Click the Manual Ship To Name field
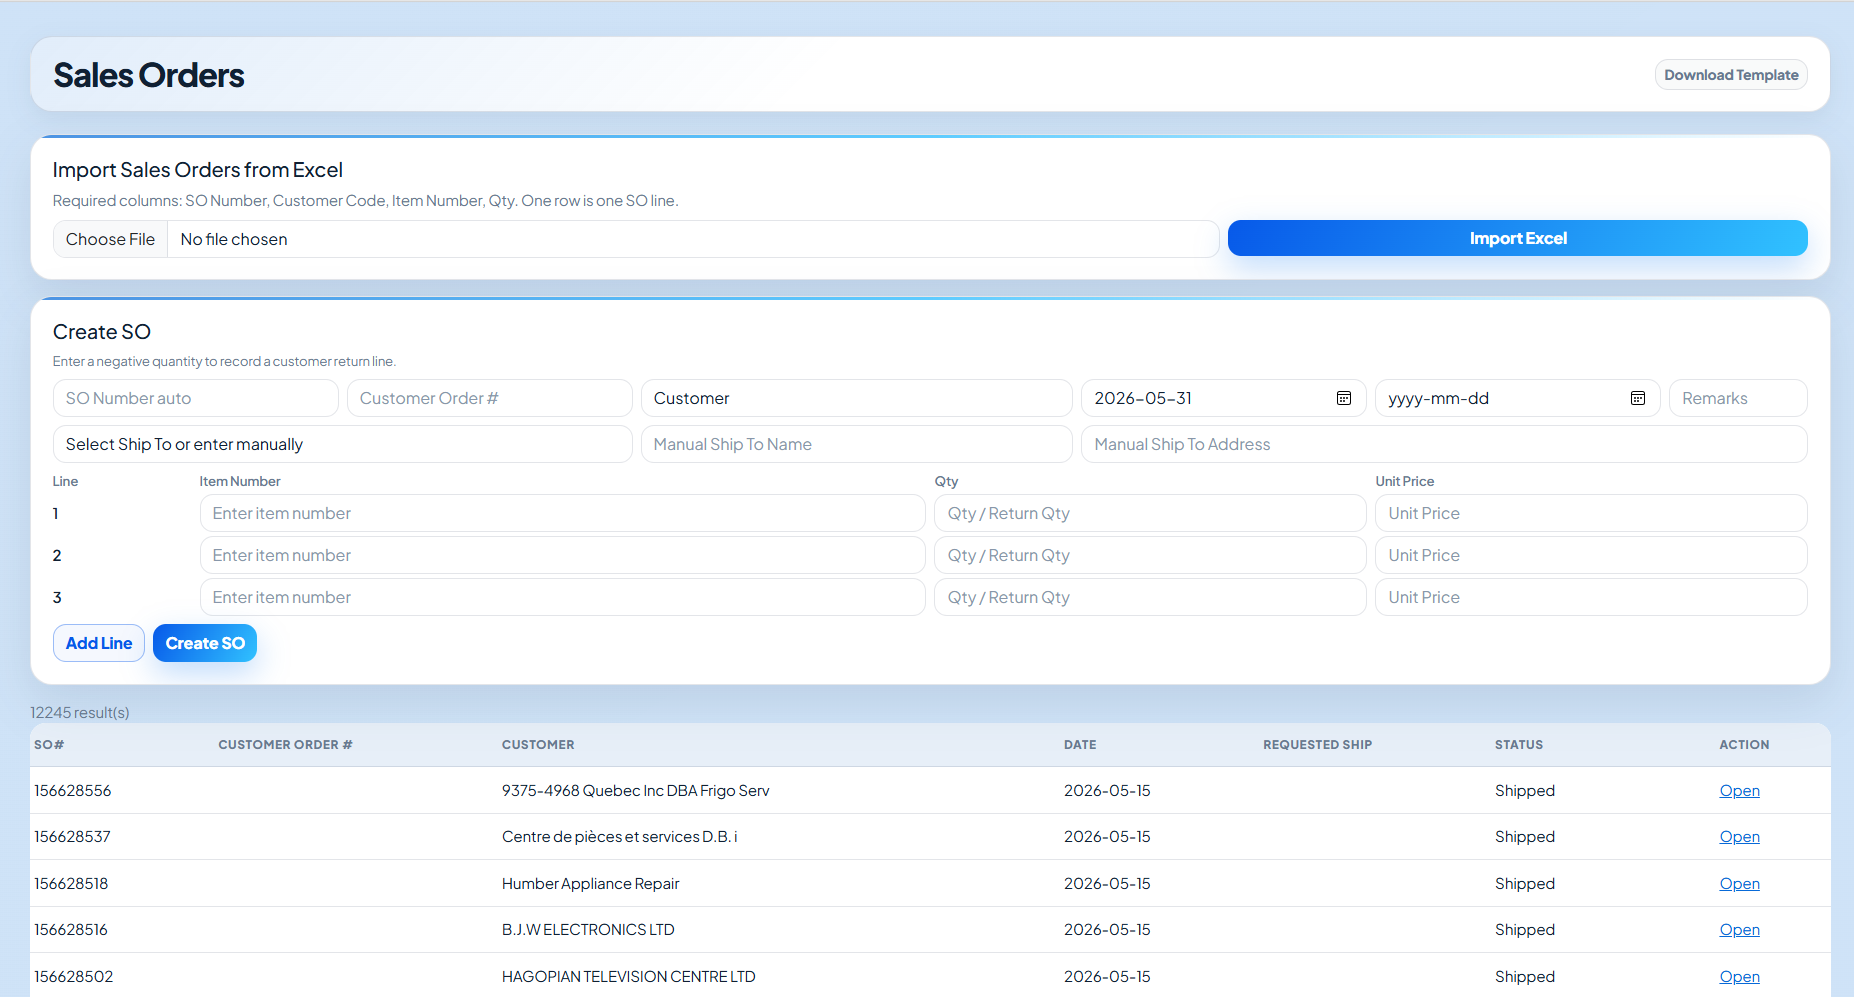This screenshot has width=1854, height=997. [x=857, y=444]
